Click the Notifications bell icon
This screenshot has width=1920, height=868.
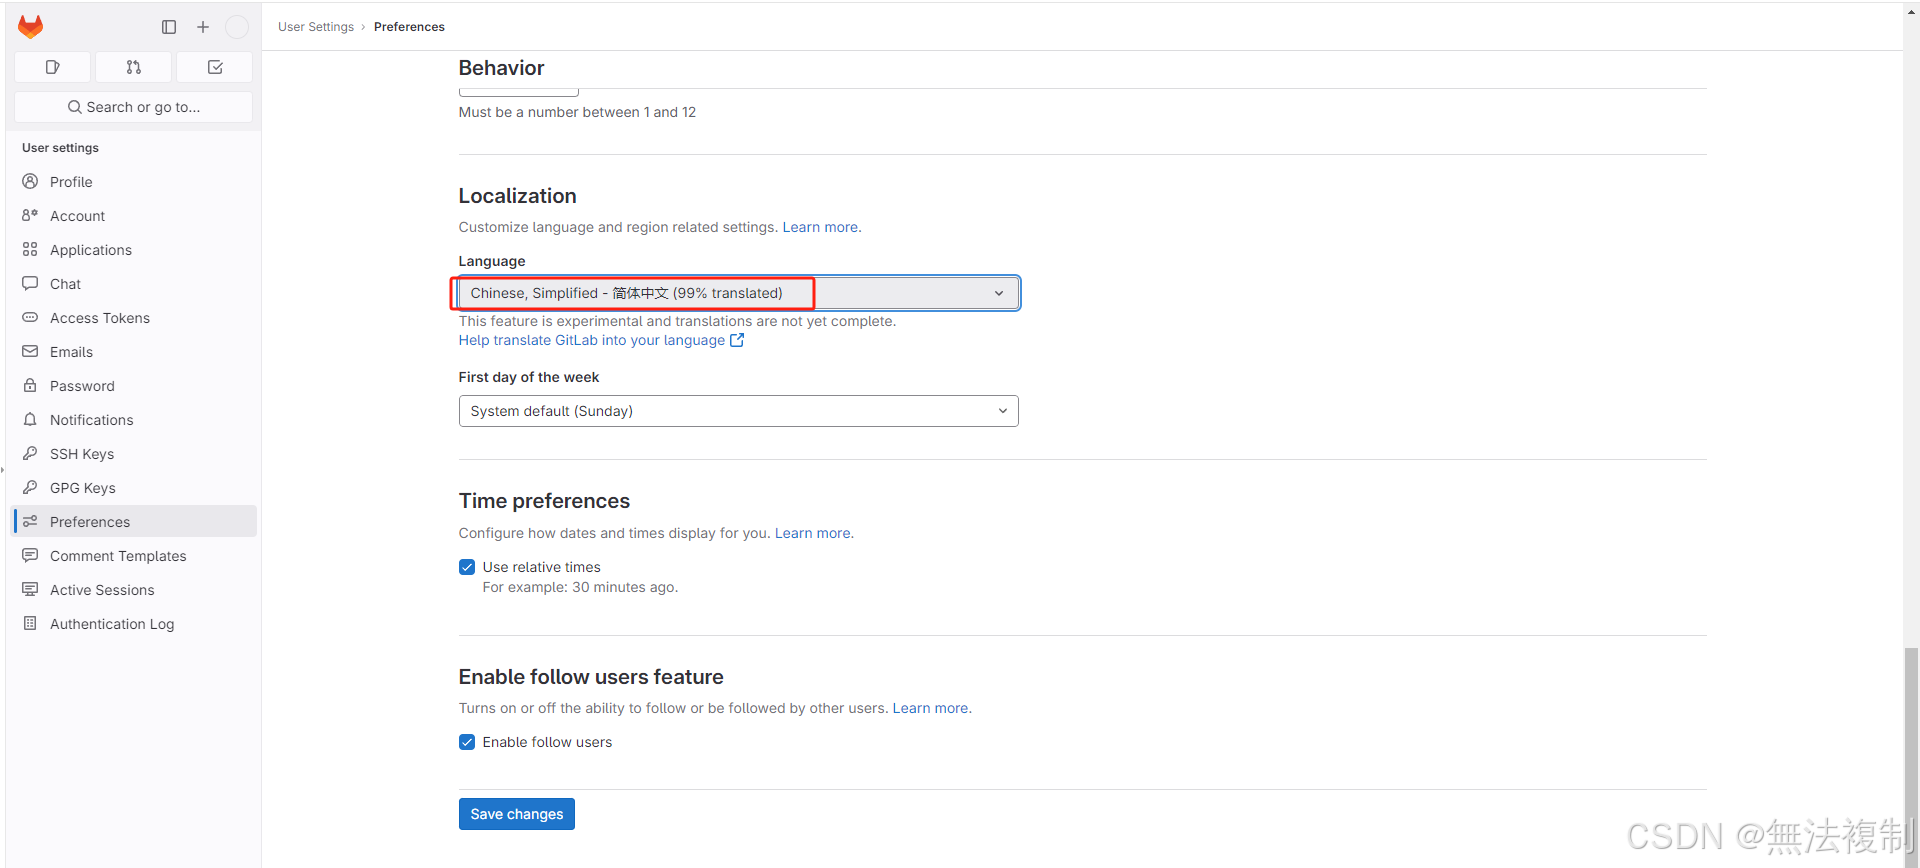(x=30, y=419)
